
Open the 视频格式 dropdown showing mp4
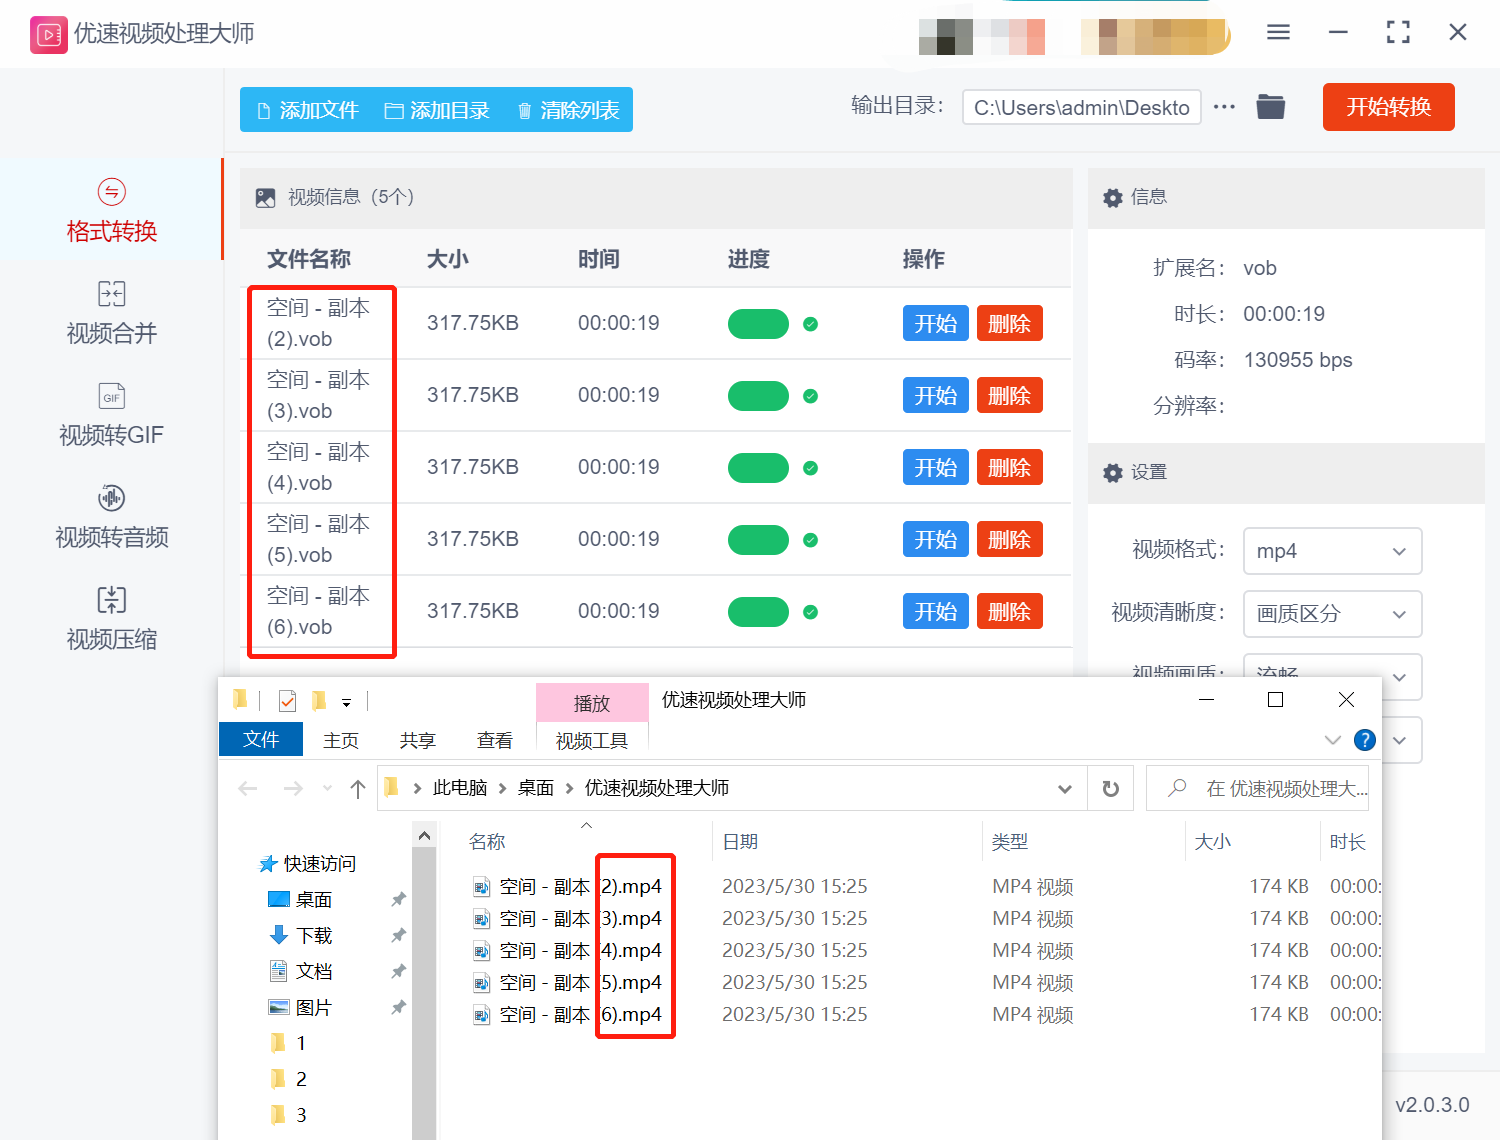(1332, 551)
